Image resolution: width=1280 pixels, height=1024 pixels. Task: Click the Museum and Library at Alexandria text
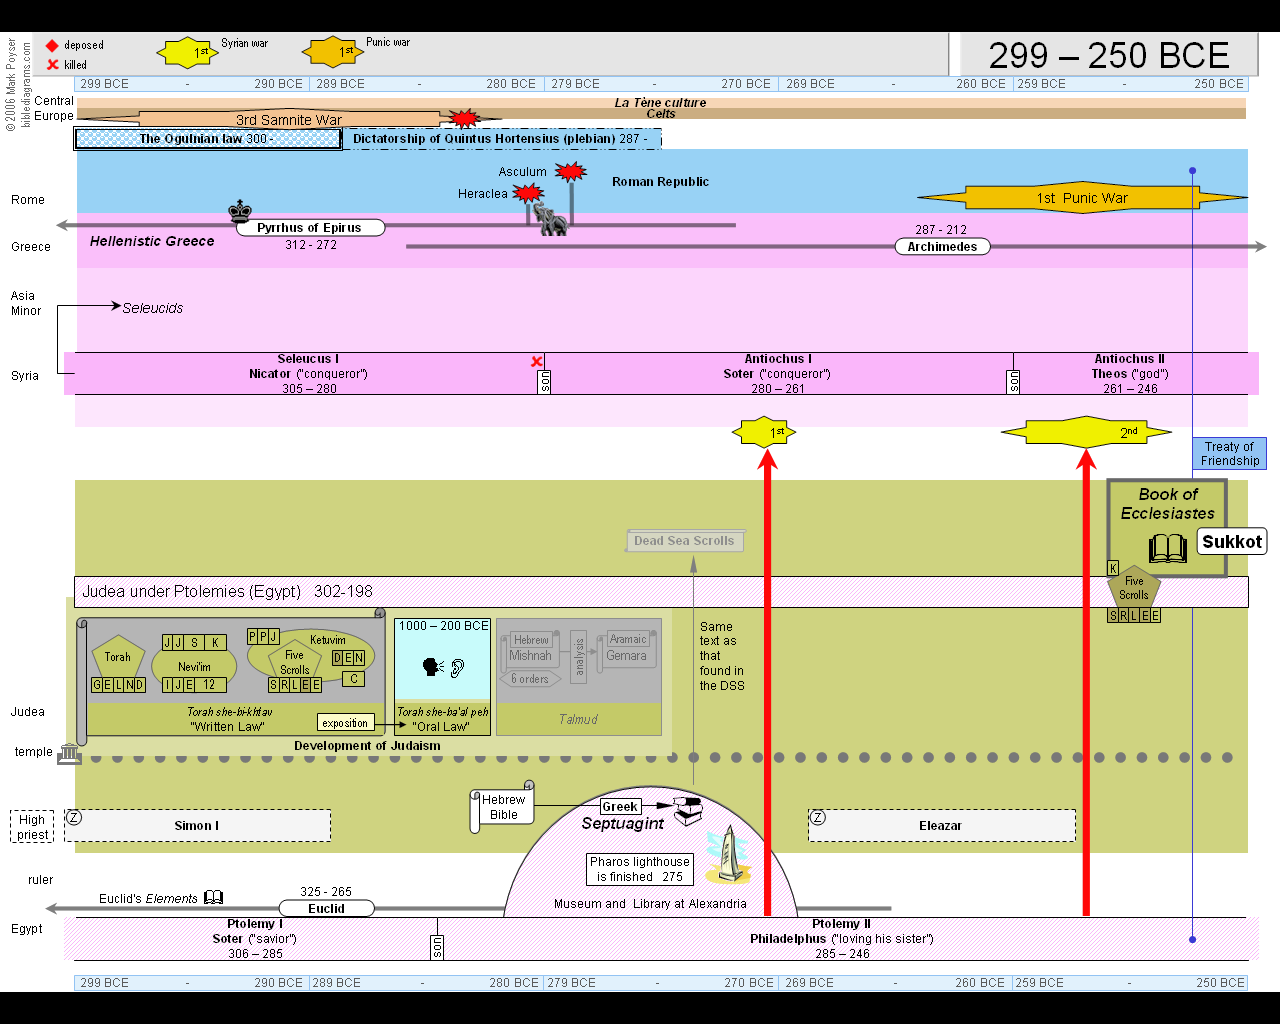point(650,904)
